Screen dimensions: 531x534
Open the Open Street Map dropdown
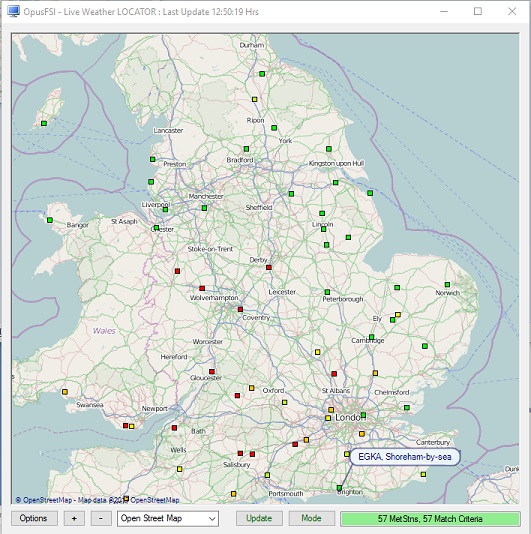click(x=168, y=518)
